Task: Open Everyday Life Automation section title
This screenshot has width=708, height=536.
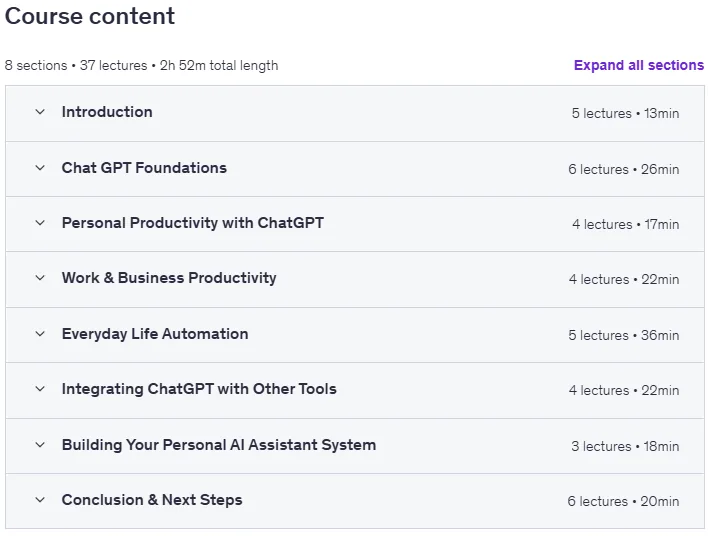Action: 155,334
